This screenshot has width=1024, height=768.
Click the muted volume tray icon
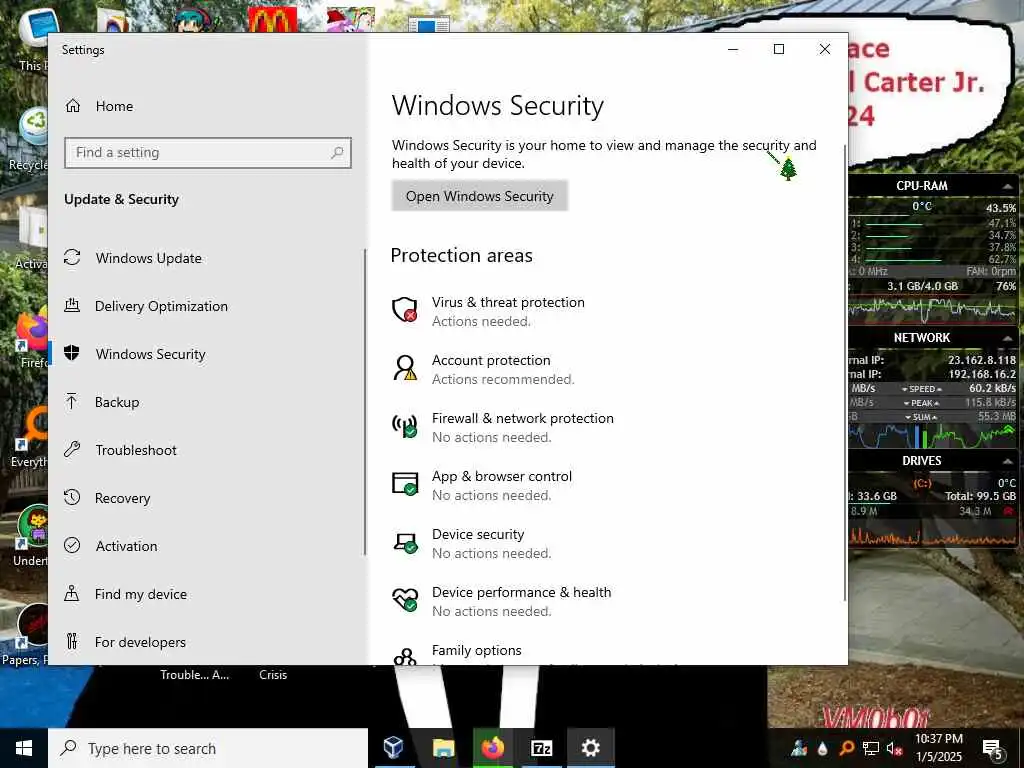[x=895, y=748]
